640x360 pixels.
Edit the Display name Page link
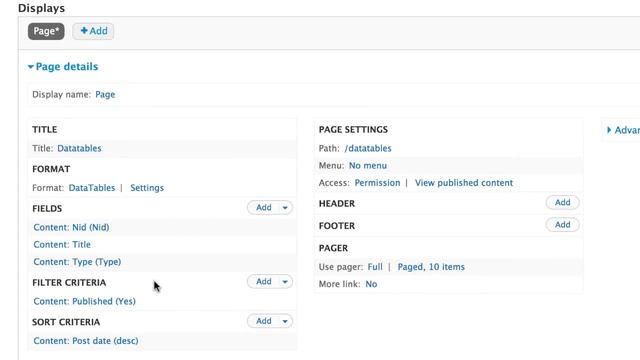click(x=105, y=94)
